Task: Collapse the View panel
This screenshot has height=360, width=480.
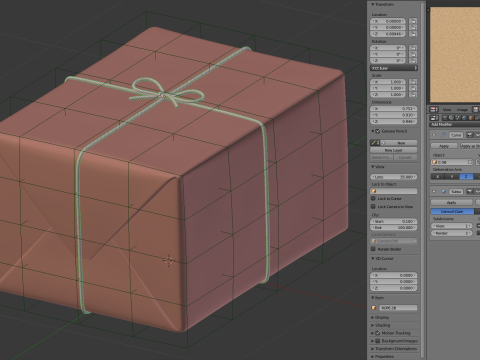Action: coord(373,167)
